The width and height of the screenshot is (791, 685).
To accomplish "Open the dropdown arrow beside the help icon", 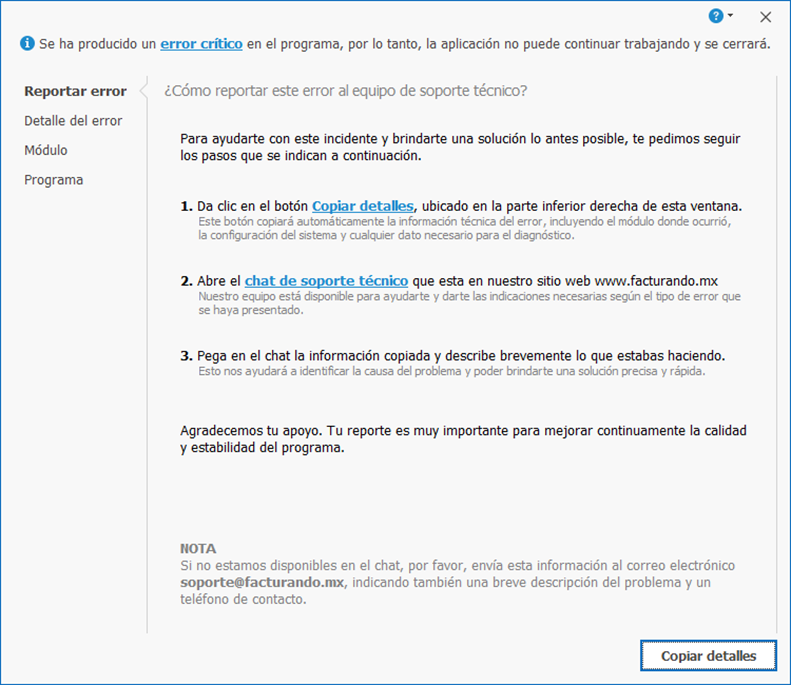I will (x=731, y=16).
